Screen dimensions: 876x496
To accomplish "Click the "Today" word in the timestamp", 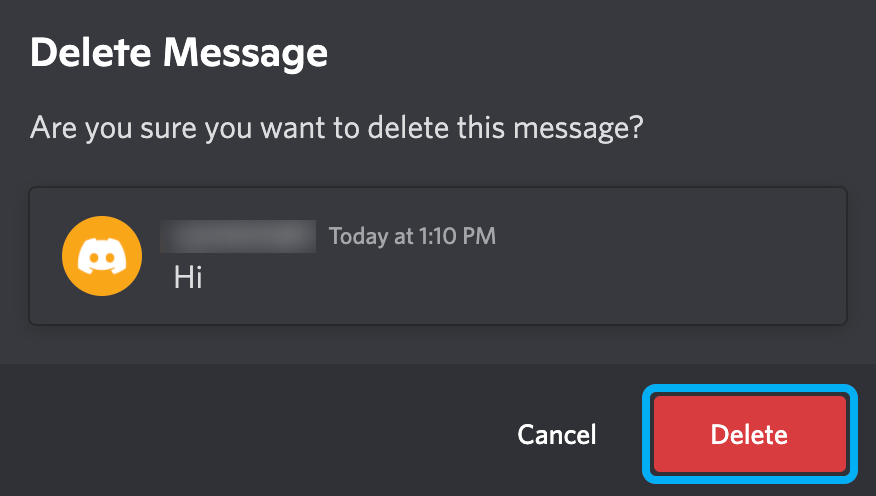I will [x=357, y=237].
